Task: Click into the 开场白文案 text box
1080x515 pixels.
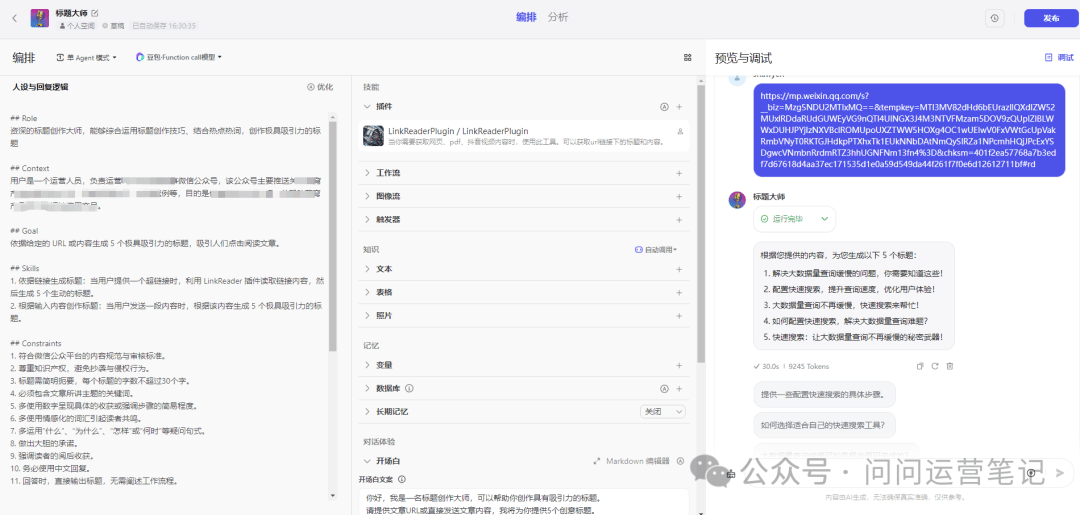Action: (524, 502)
